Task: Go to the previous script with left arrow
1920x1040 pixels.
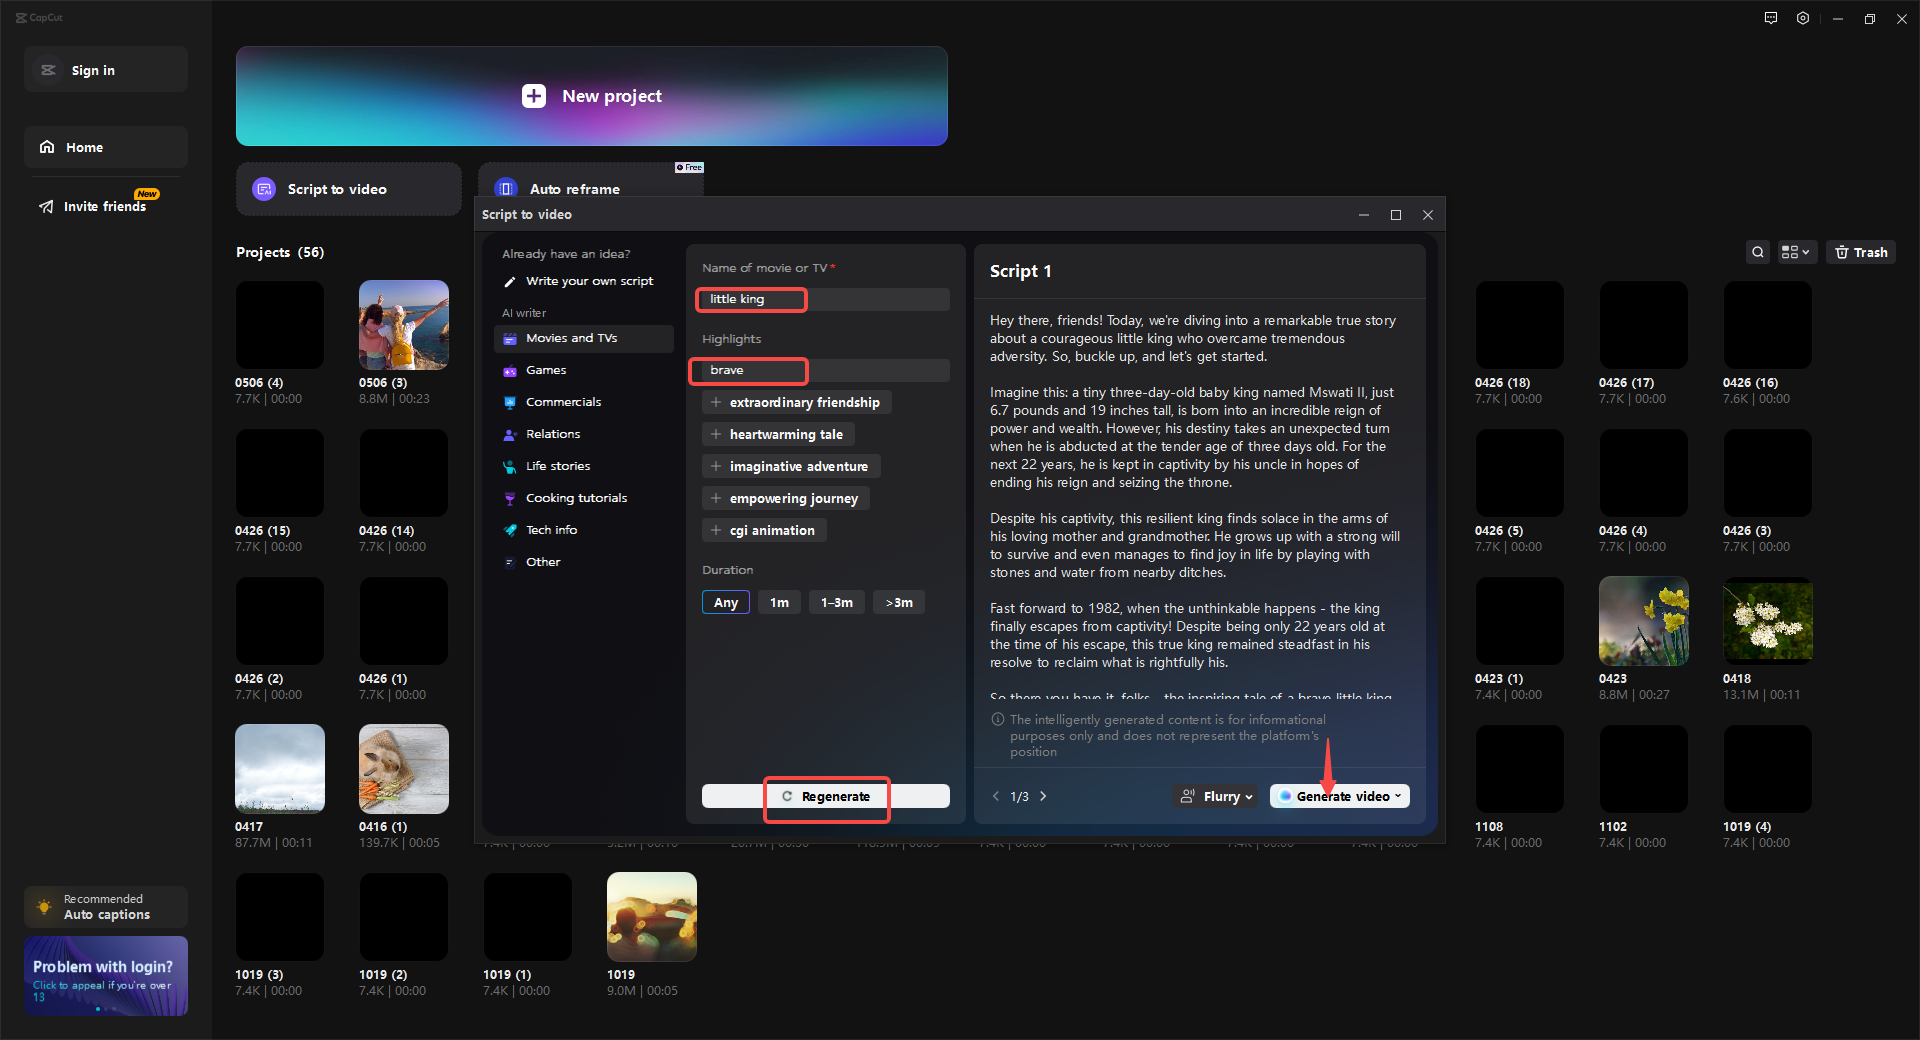Action: [x=996, y=796]
